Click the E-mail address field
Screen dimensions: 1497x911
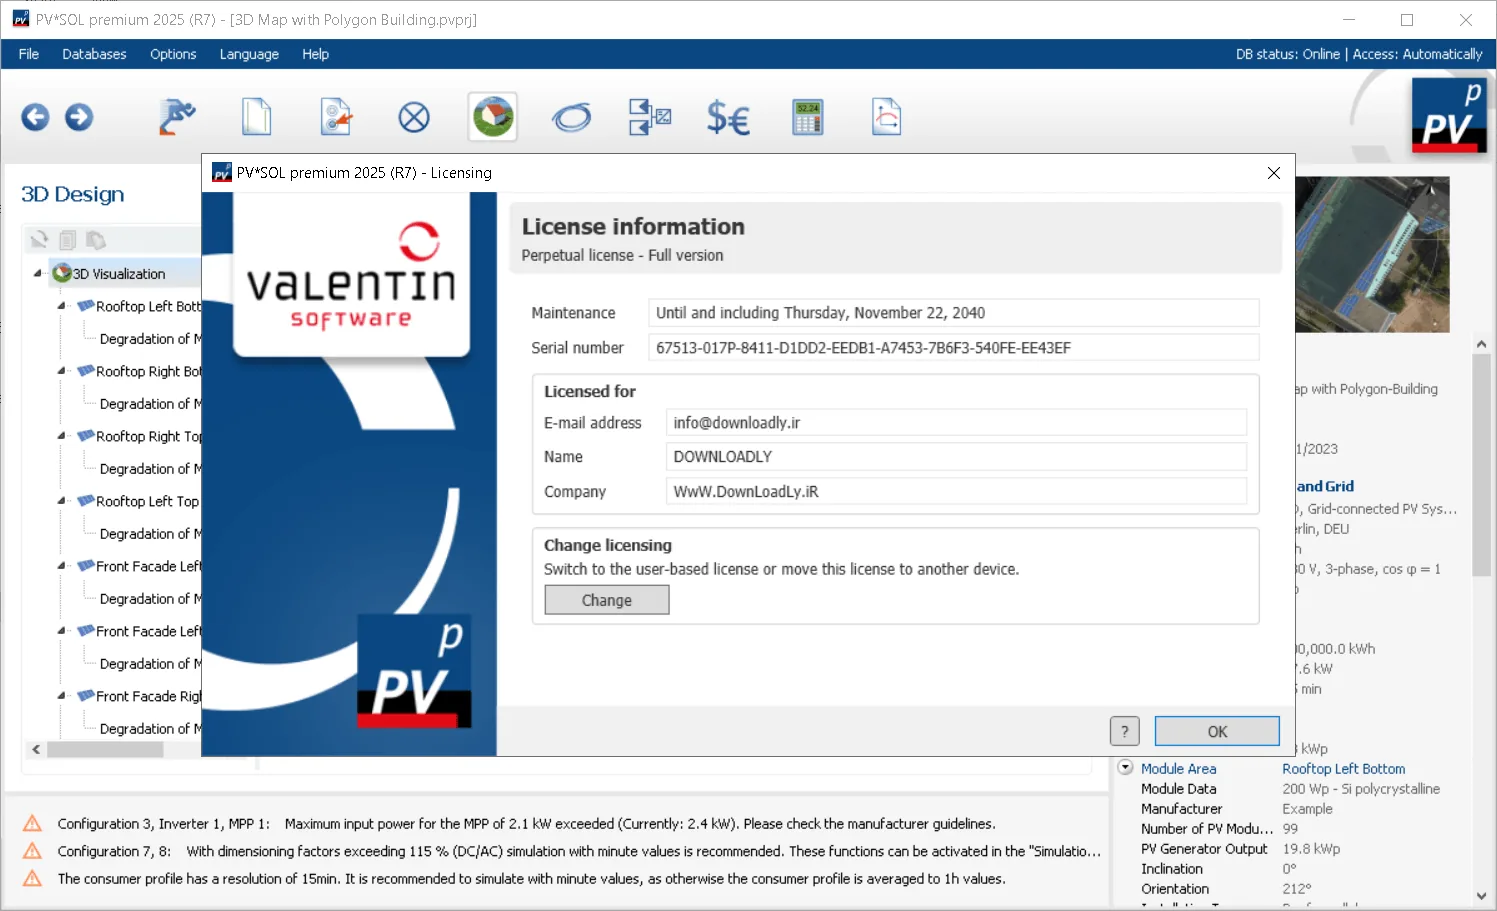[956, 423]
